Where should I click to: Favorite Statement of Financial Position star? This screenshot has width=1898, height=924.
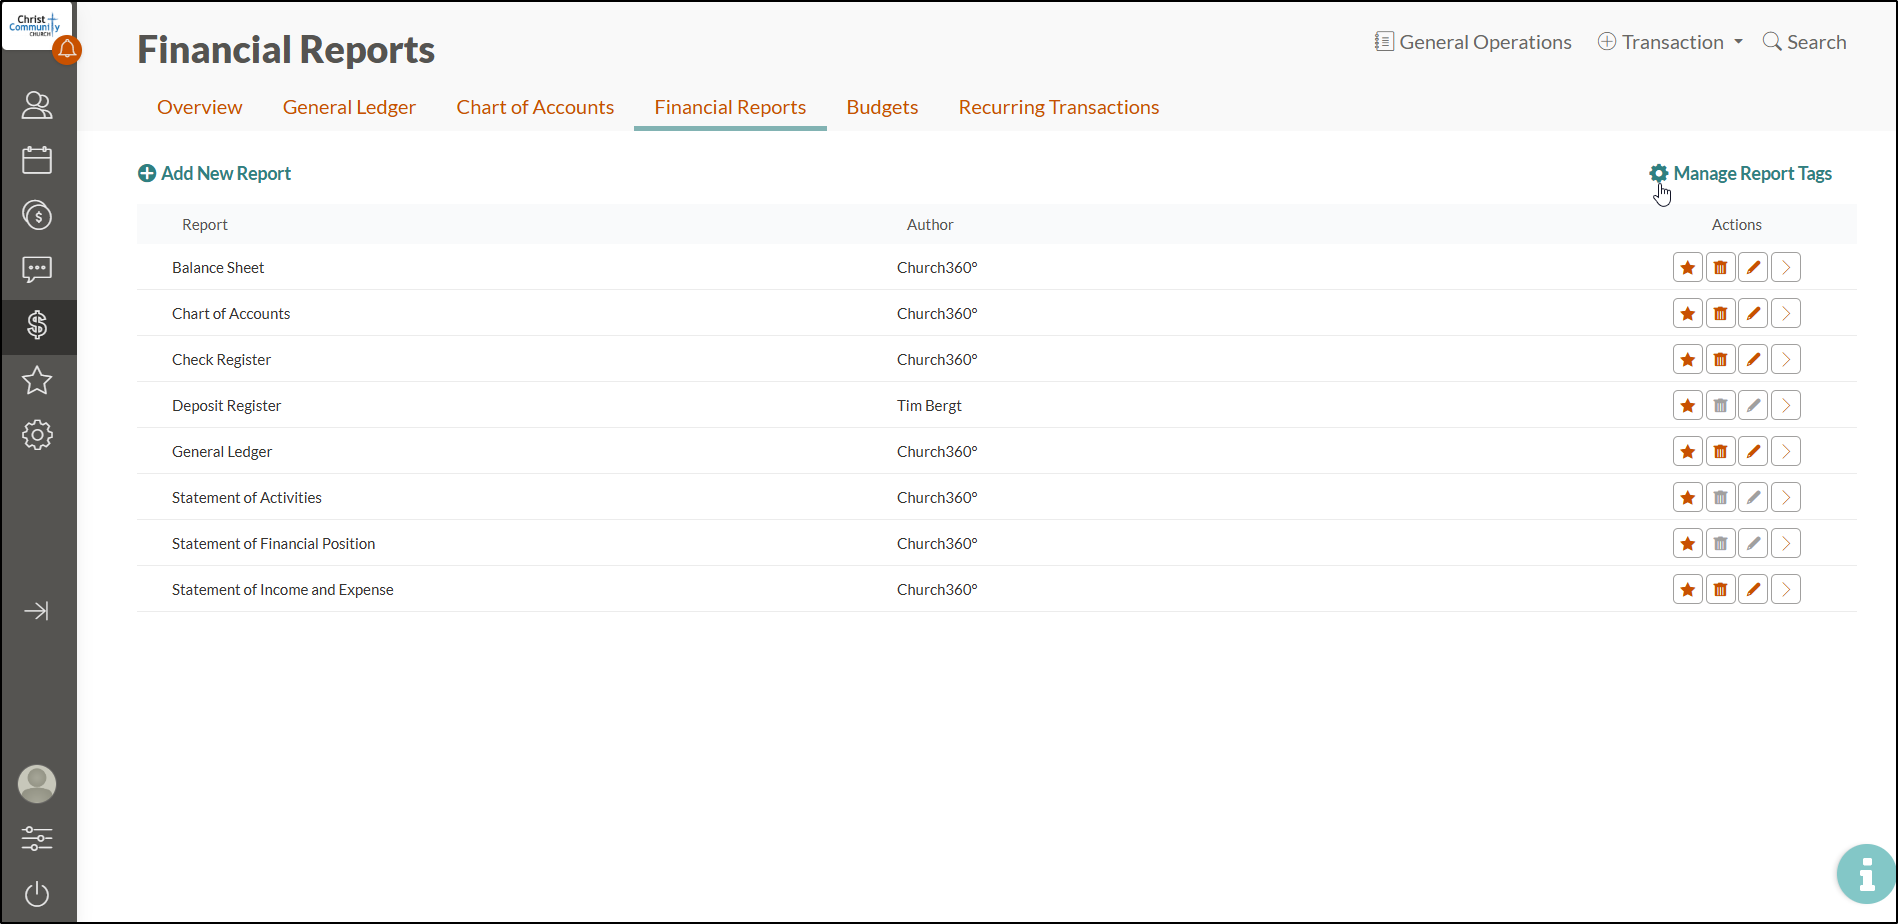pos(1688,544)
